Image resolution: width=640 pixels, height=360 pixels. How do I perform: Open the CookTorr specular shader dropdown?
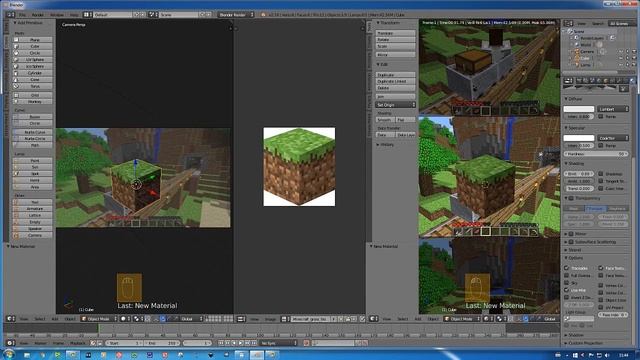(x=613, y=138)
